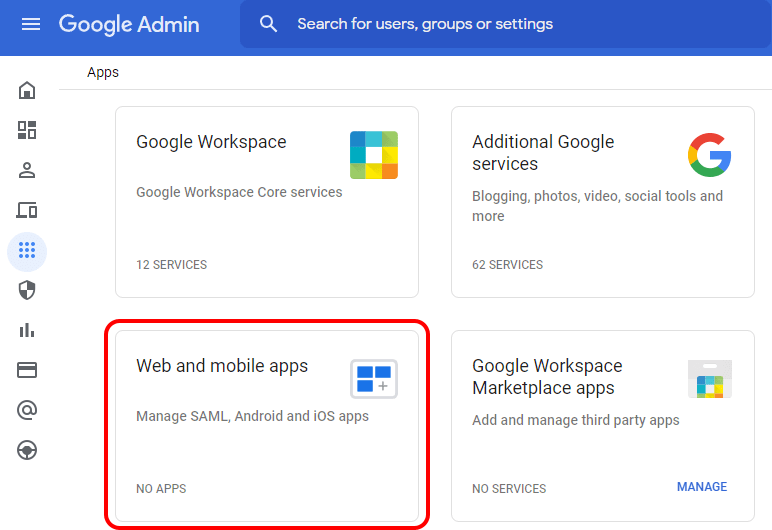Open Account @ icon in sidebar

pyautogui.click(x=27, y=410)
